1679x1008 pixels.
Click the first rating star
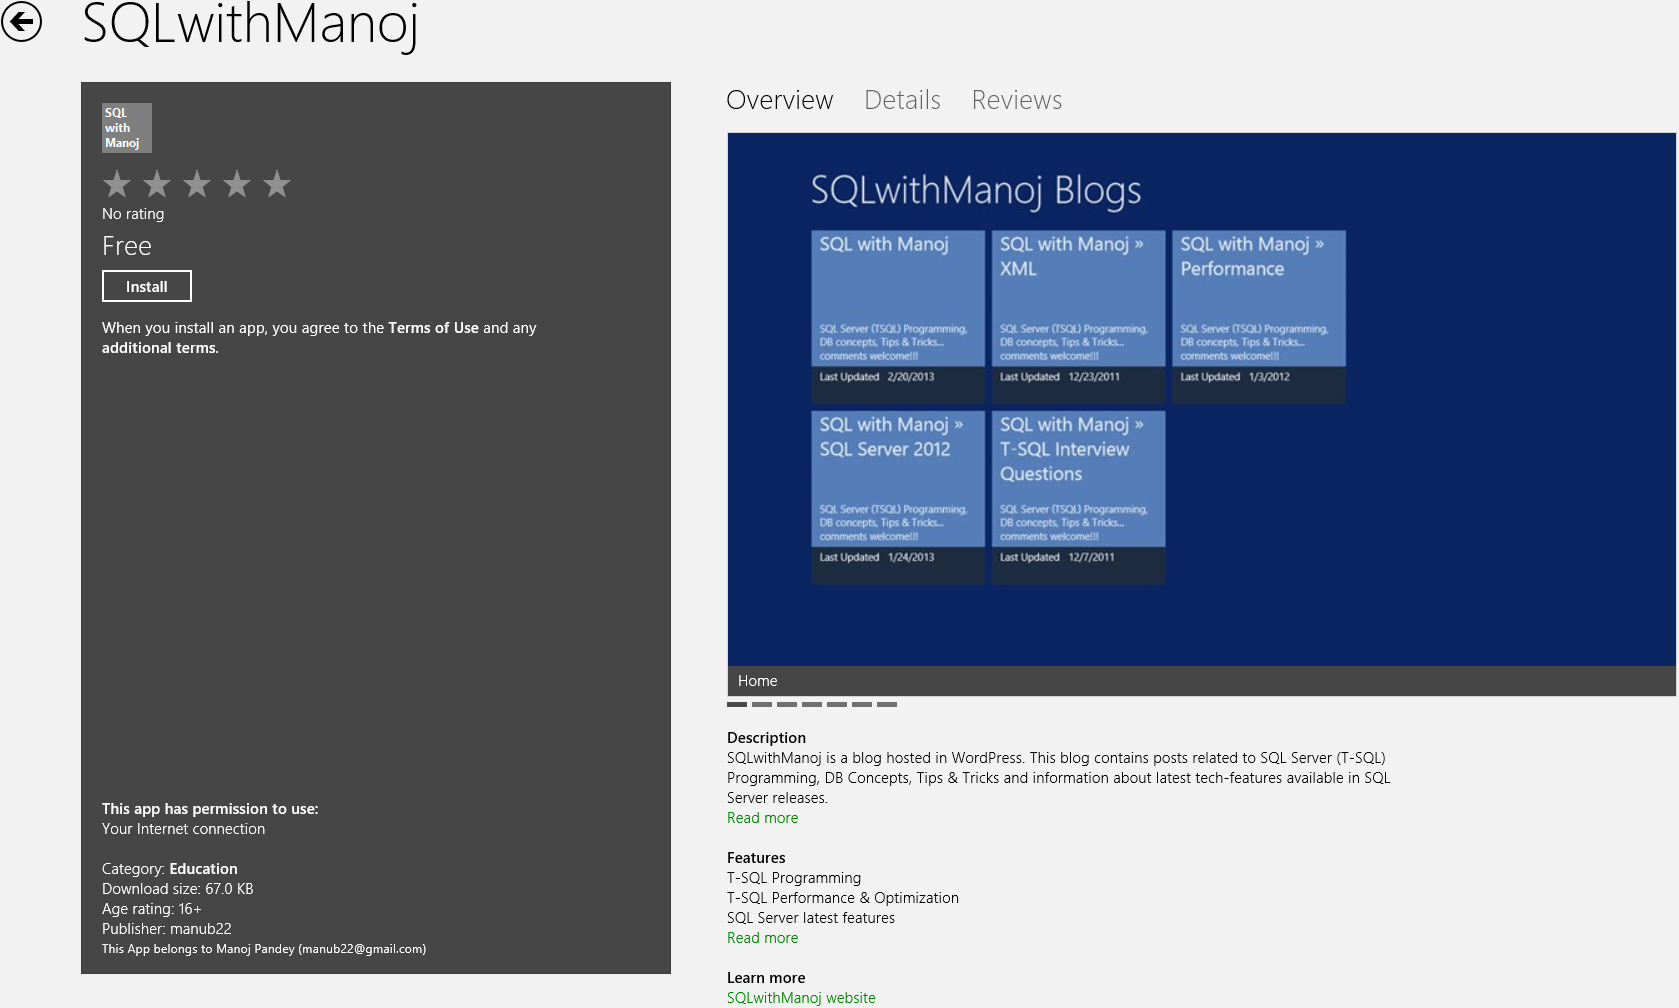tap(117, 184)
